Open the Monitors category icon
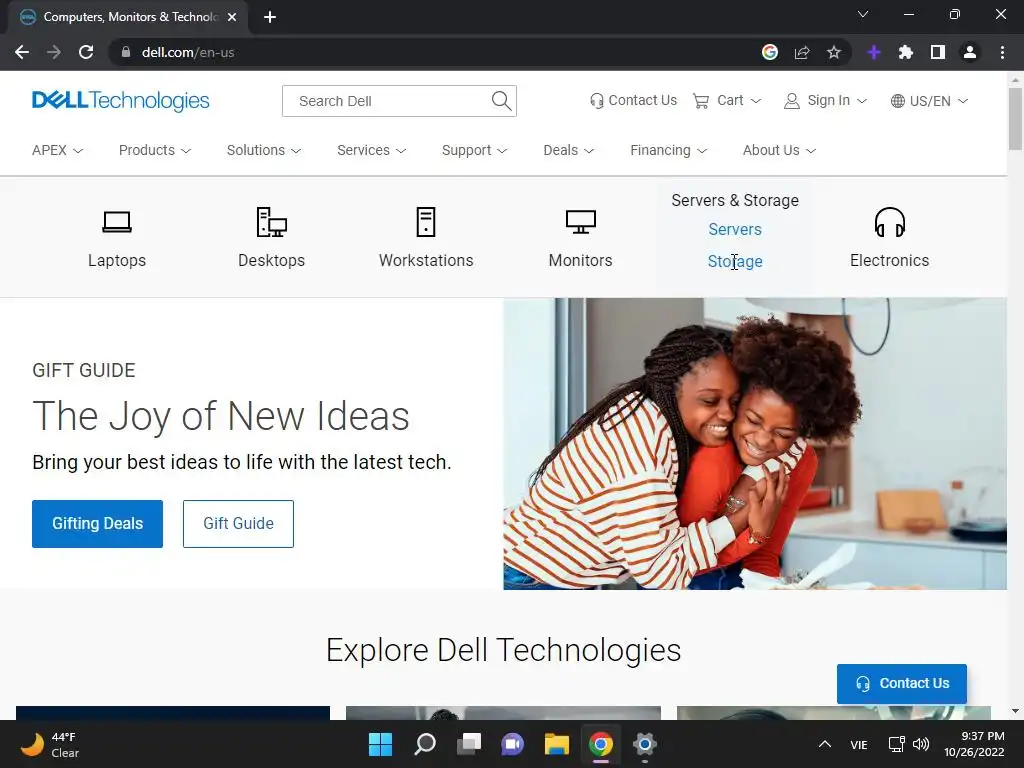The width and height of the screenshot is (1024, 768). coord(581,222)
